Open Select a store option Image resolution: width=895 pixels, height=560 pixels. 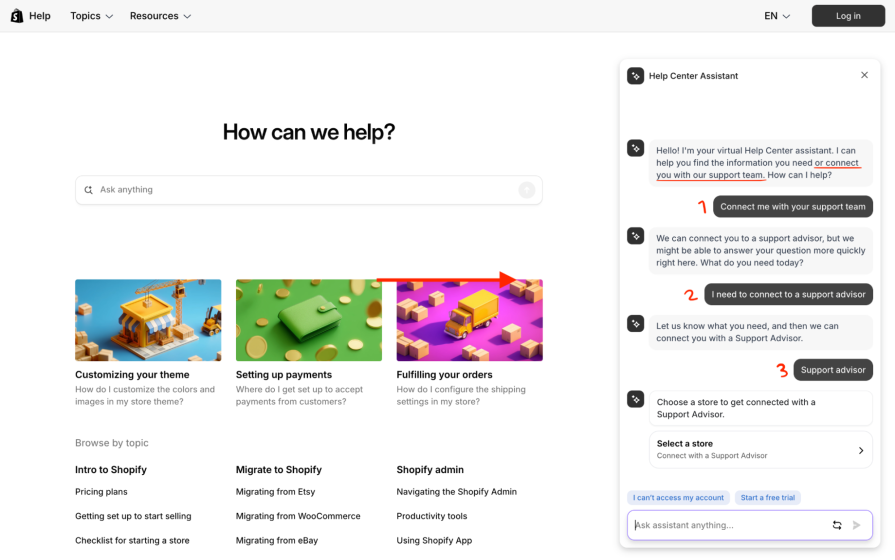click(x=760, y=450)
